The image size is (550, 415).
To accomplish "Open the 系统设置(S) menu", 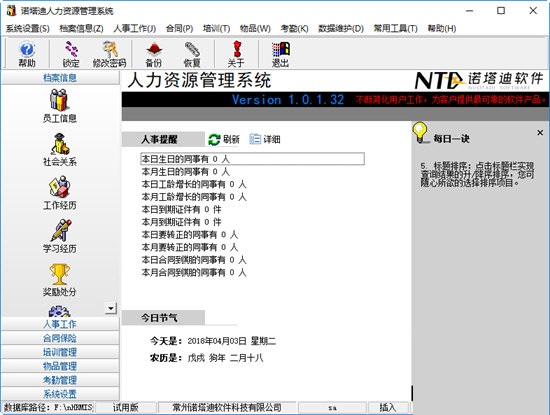I will coord(28,28).
